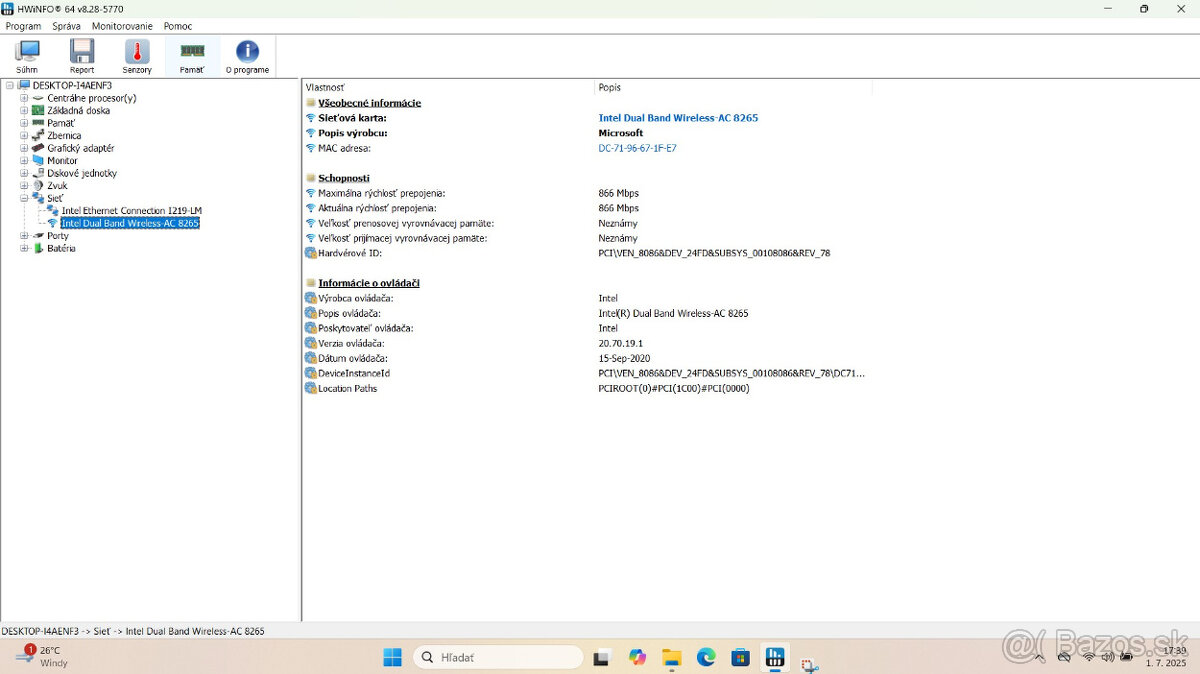Image resolution: width=1200 pixels, height=674 pixels.
Task: Click the Wi-Fi icon in the system tray
Action: [x=1089, y=657]
